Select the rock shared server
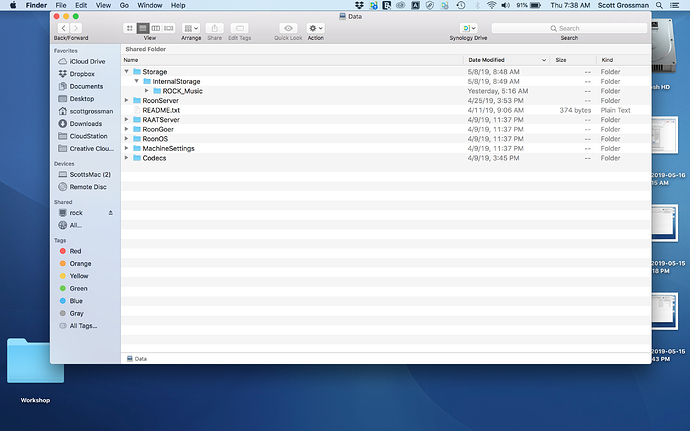This screenshot has width=690, height=431. (76, 213)
